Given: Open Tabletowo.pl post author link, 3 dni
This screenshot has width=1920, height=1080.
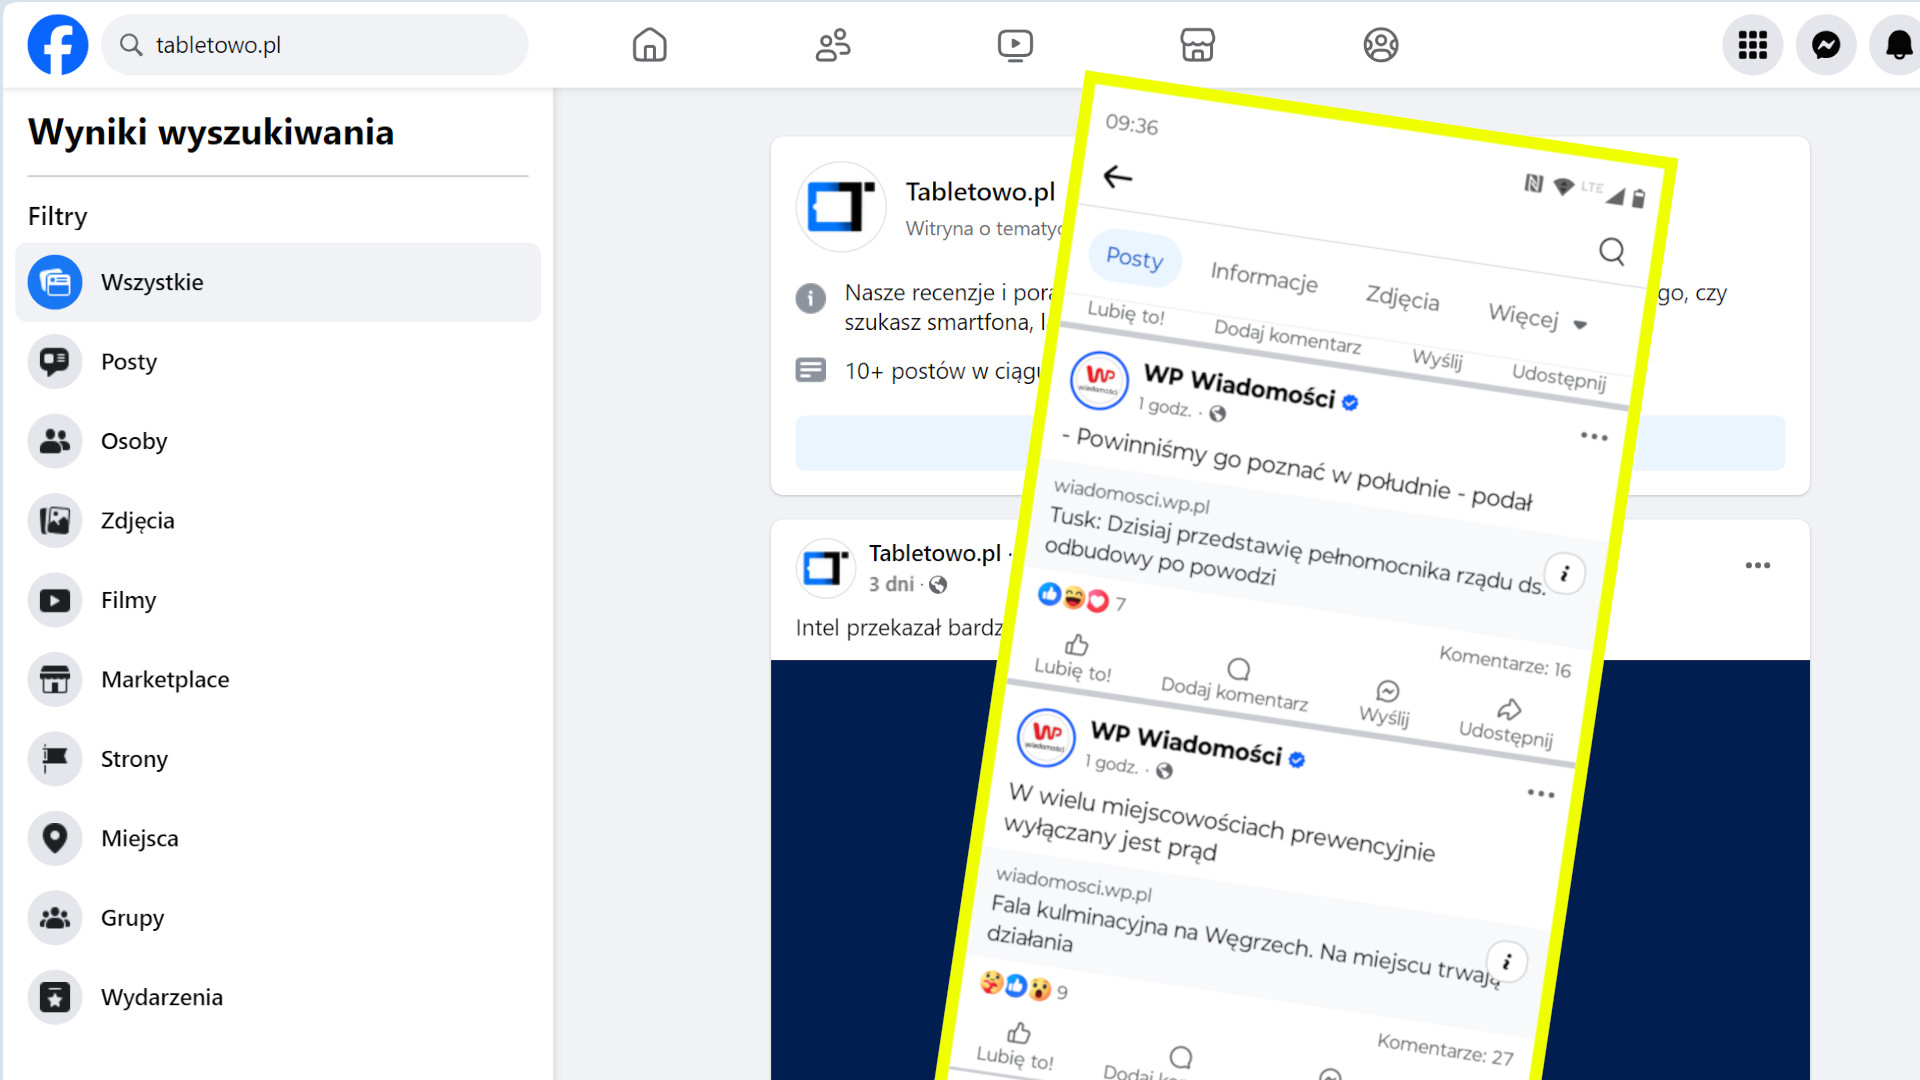Looking at the screenshot, I should point(935,553).
